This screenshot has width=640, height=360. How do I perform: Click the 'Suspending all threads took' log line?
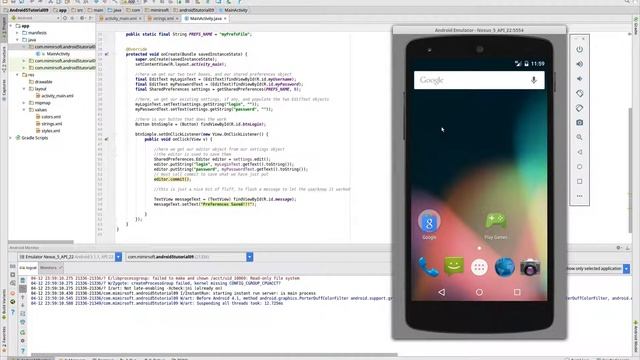click(157, 303)
